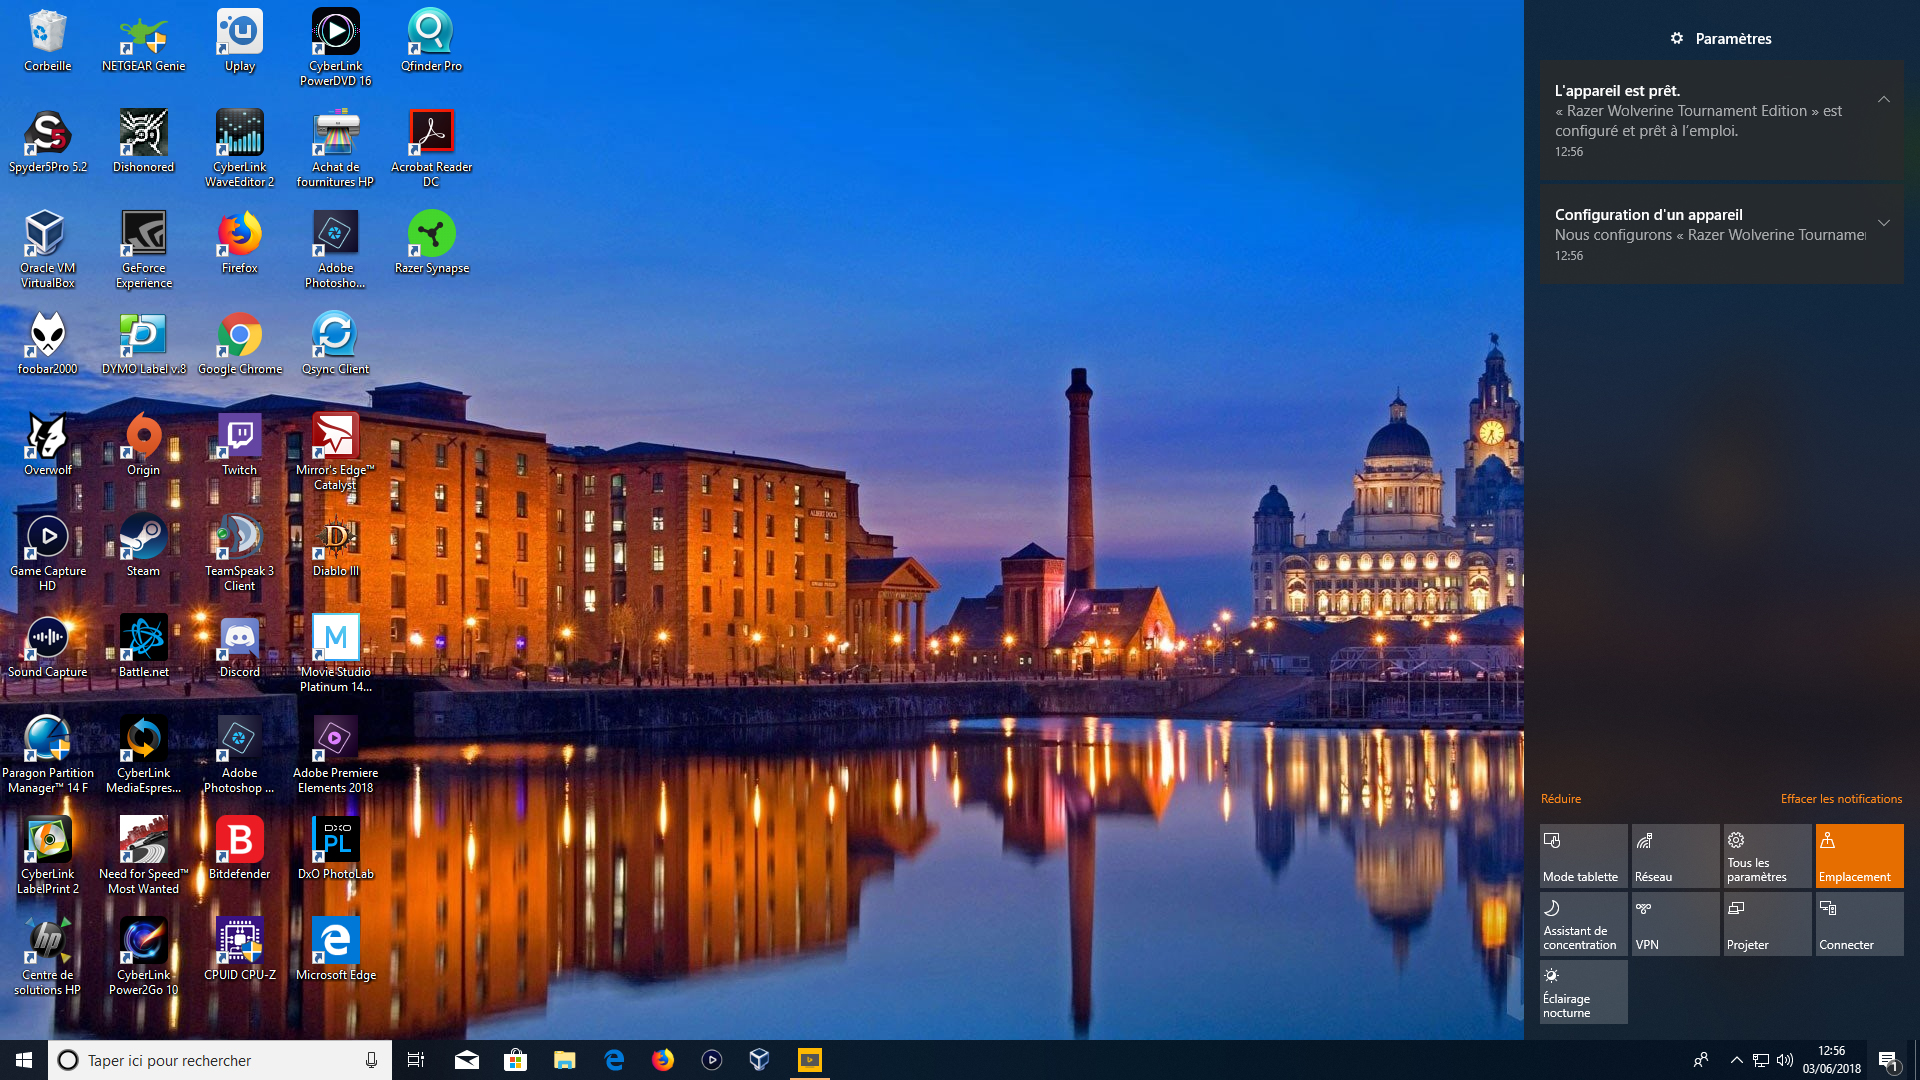Open Microsoft Store in the taskbar
This screenshot has height=1080, width=1920.
pos(515,1060)
